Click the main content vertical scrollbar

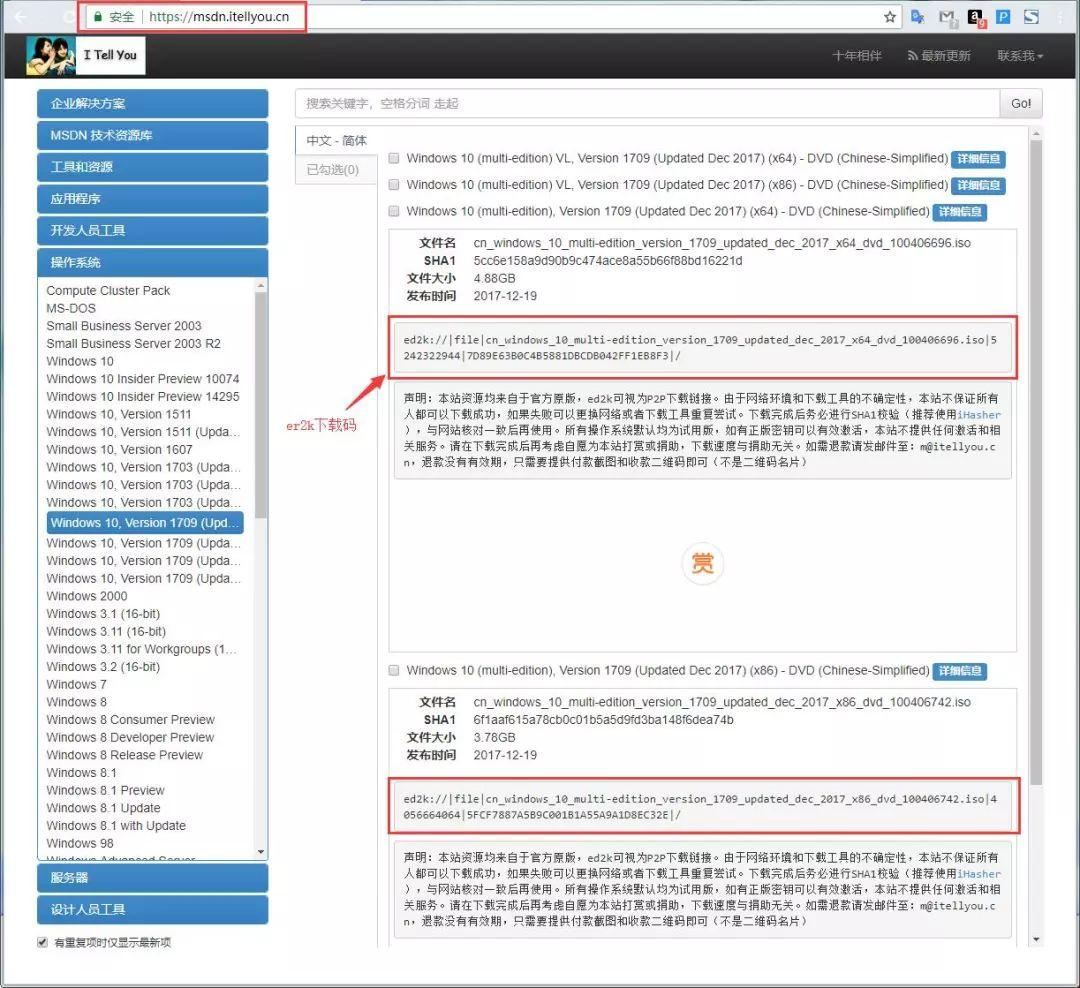[x=1036, y=462]
